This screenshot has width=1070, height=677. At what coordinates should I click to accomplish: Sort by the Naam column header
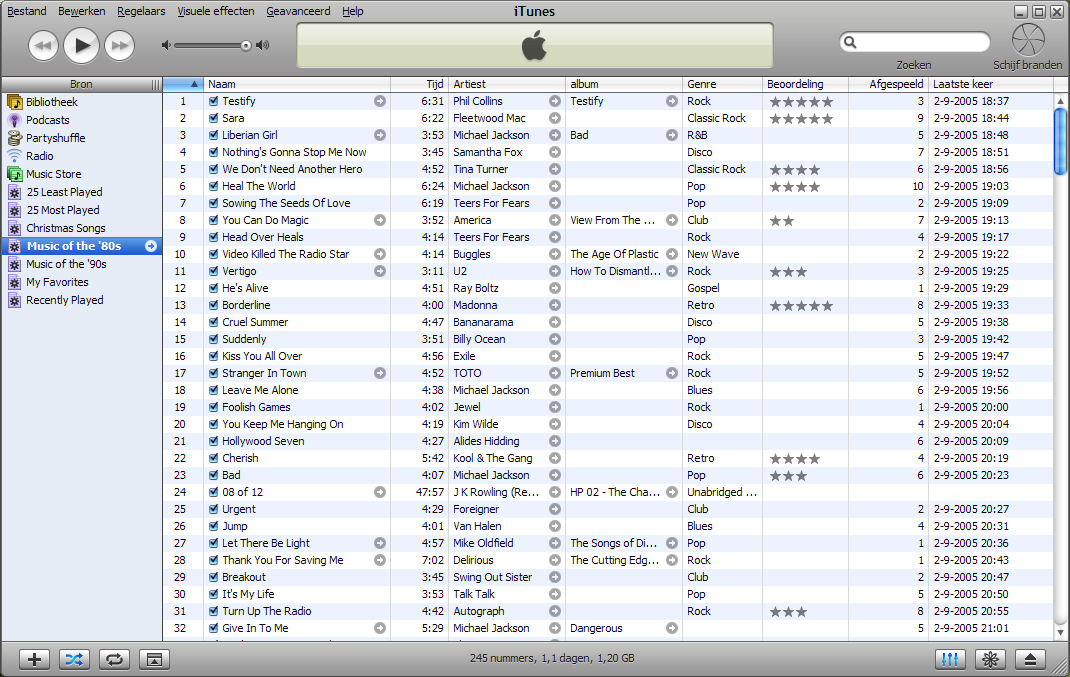tap(297, 84)
